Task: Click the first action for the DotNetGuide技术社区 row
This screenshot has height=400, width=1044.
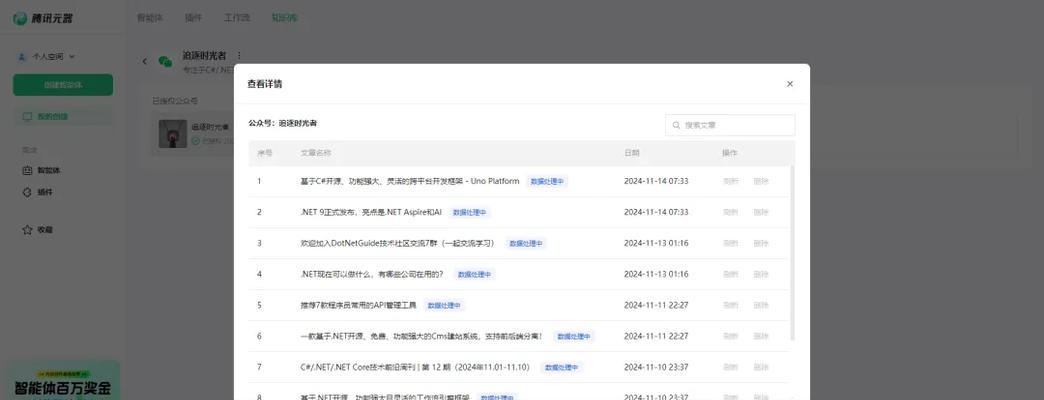Action: pyautogui.click(x=730, y=243)
